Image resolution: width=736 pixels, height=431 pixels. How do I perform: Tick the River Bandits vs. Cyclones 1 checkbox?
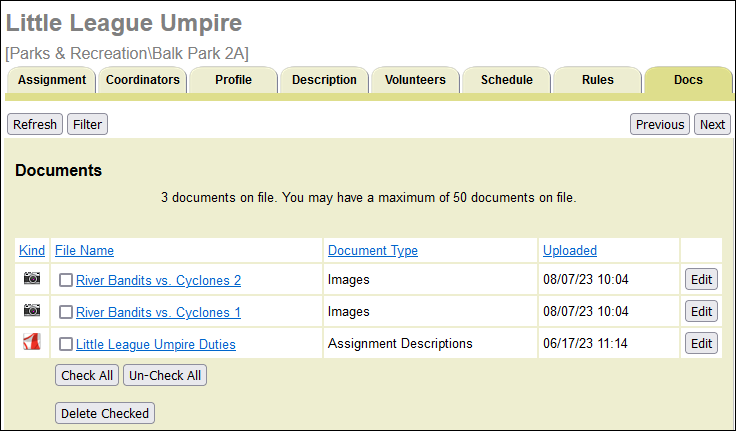(x=66, y=313)
